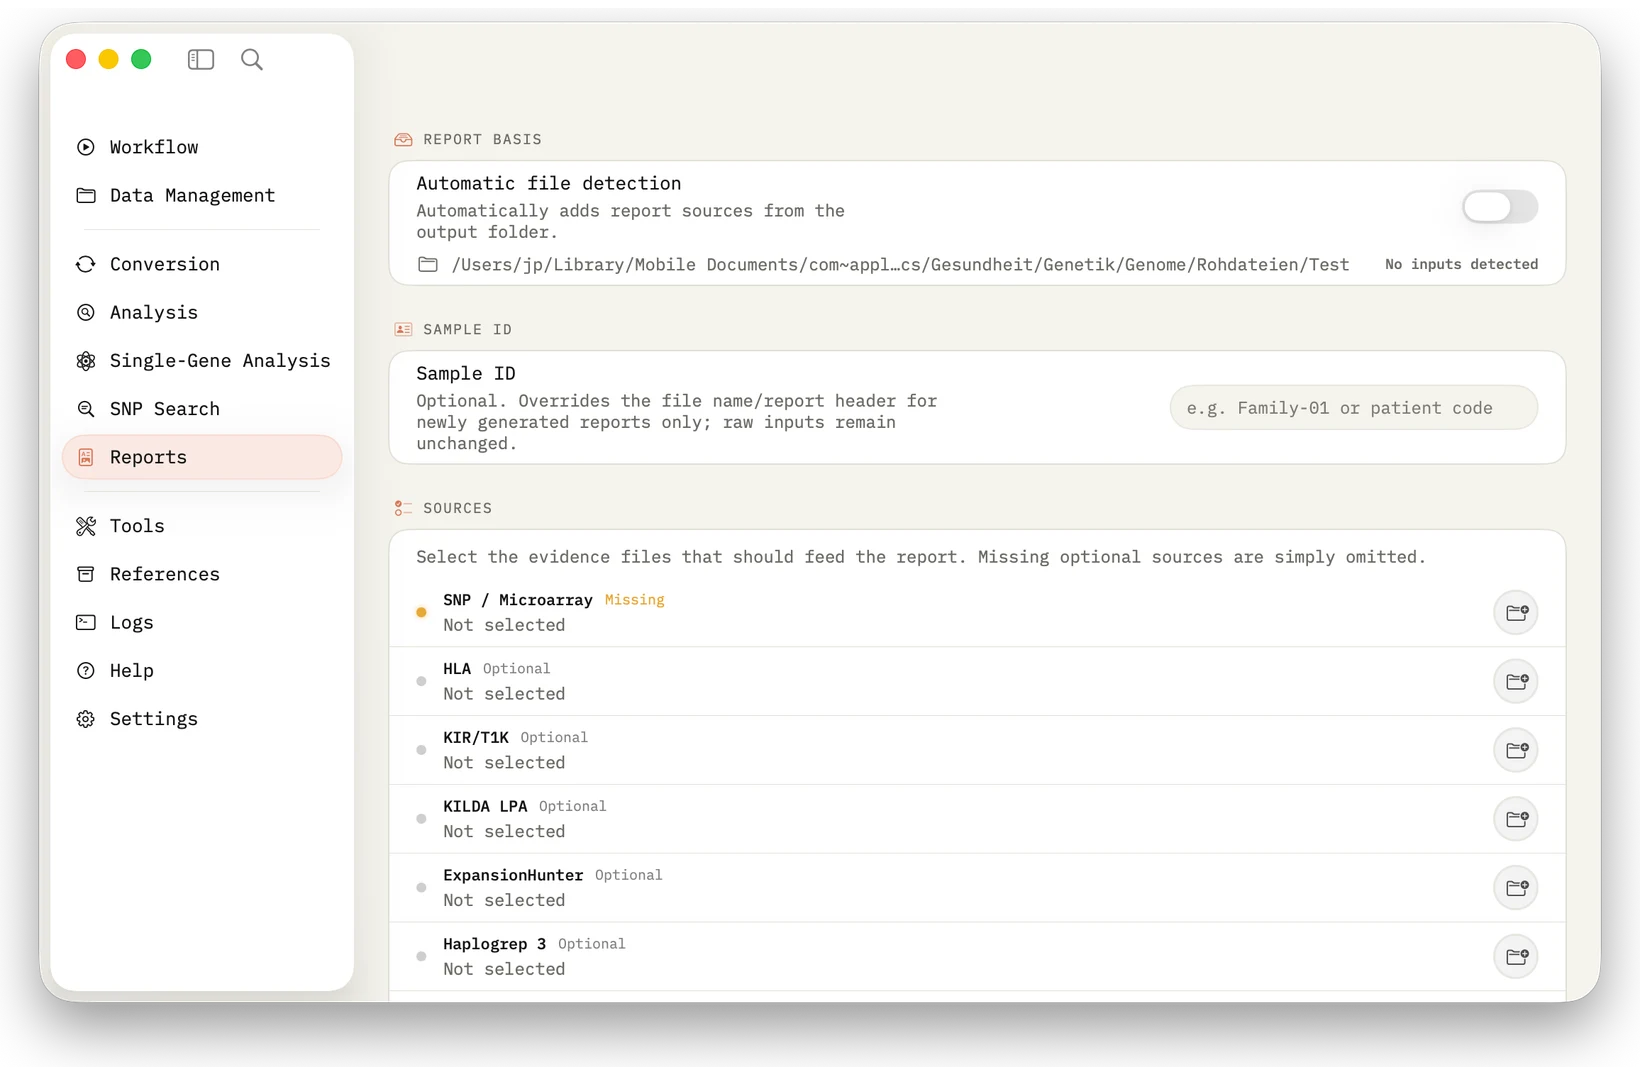Navigate to SNP Search
1640x1075 pixels.
(x=202, y=409)
